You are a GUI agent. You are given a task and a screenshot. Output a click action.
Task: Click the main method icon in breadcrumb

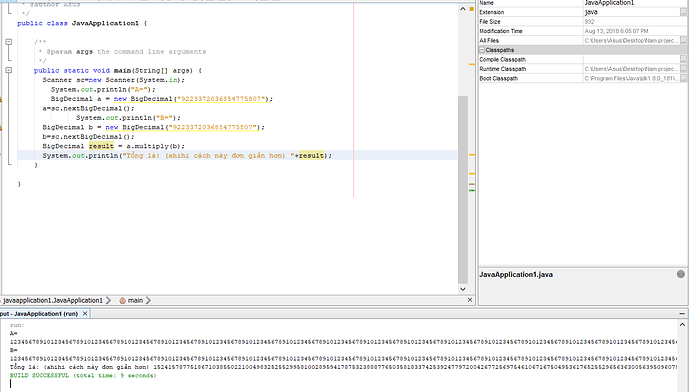tap(122, 300)
